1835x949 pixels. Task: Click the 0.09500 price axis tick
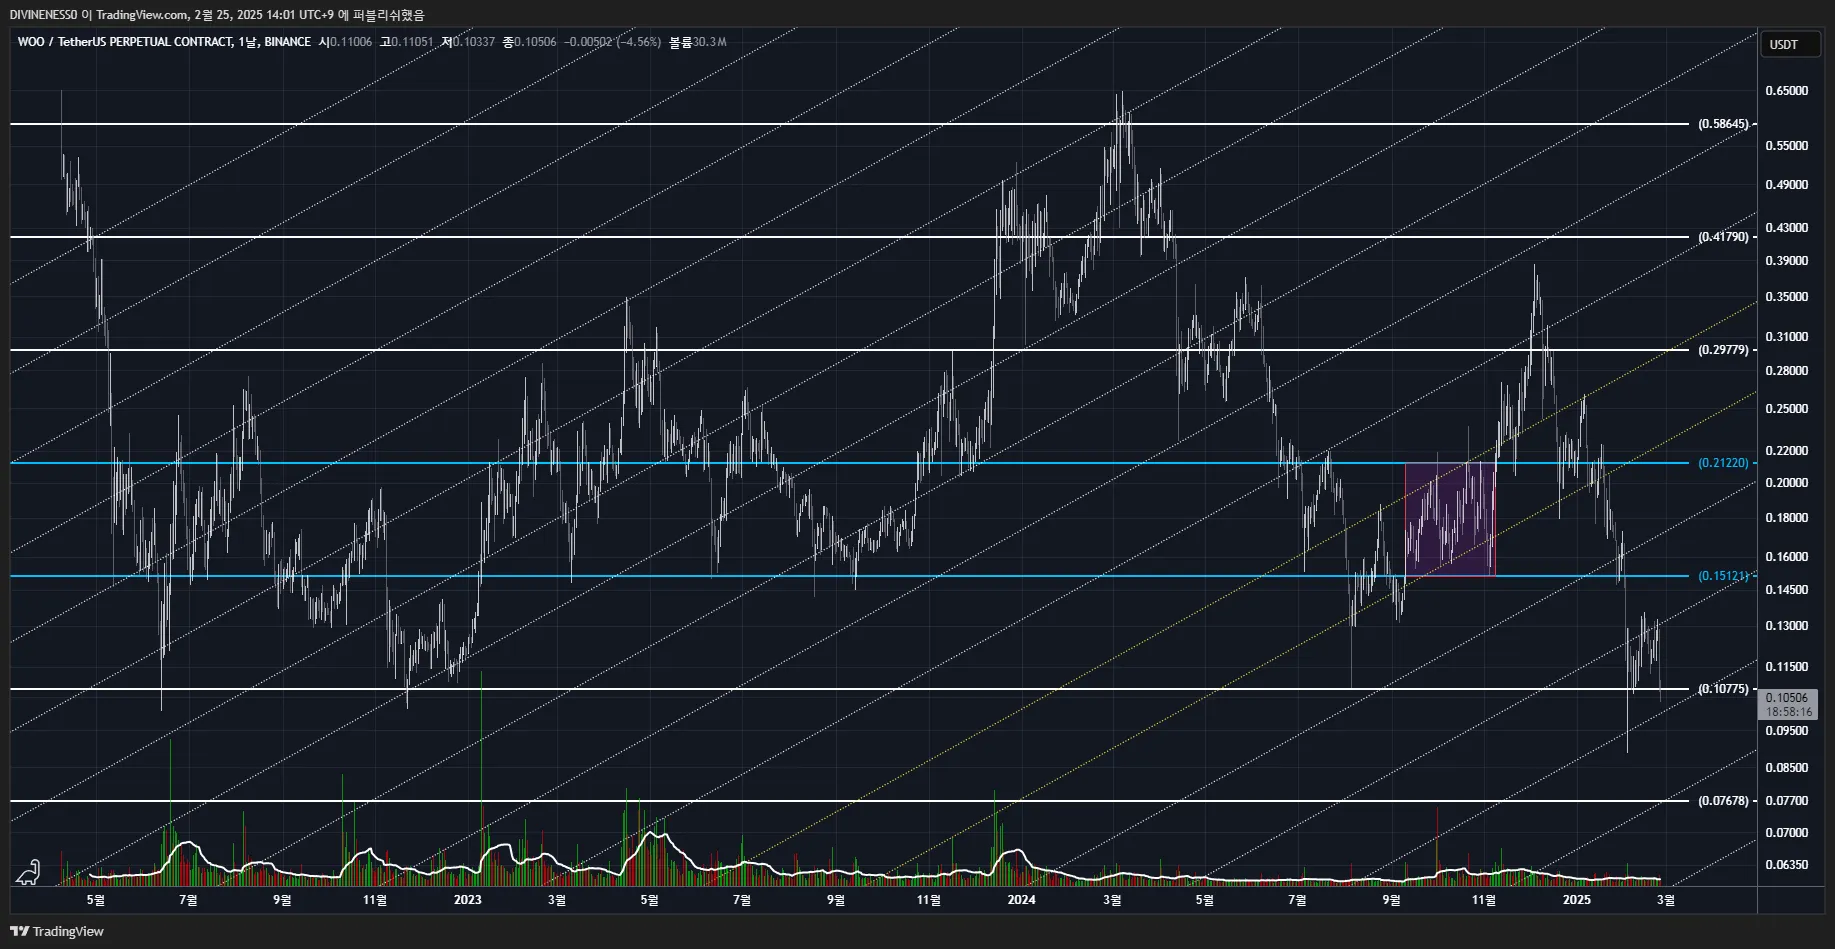pos(1787,731)
